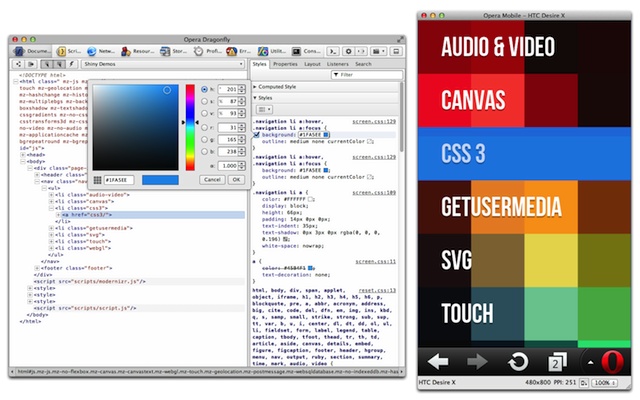This screenshot has width=640, height=400.
Task: Click the expand DOM tree icon
Action: [18, 64]
